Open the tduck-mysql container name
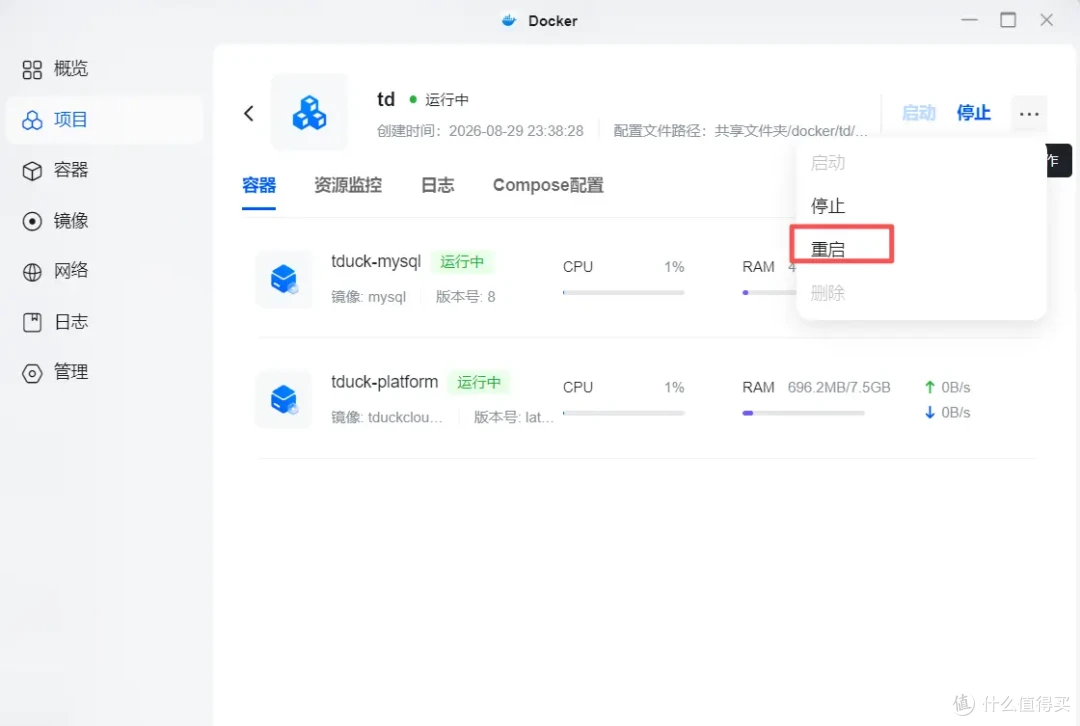Viewport: 1080px width, 726px height. (375, 261)
